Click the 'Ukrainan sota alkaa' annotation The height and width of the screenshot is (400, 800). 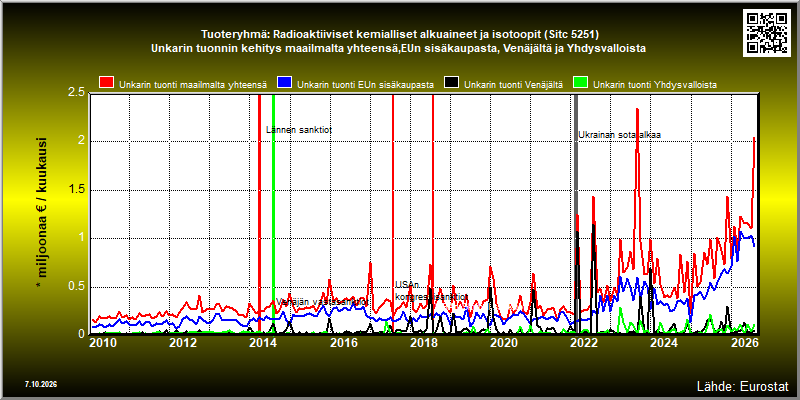[619, 135]
